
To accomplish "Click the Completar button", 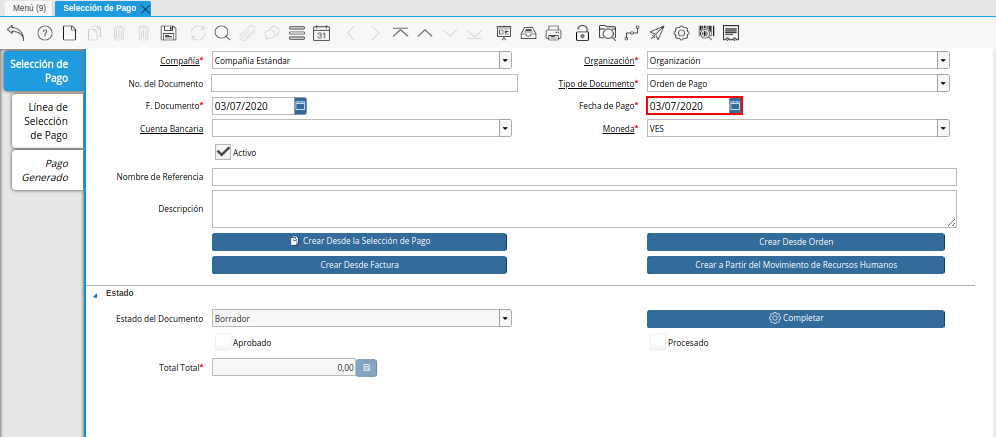I will click(796, 318).
